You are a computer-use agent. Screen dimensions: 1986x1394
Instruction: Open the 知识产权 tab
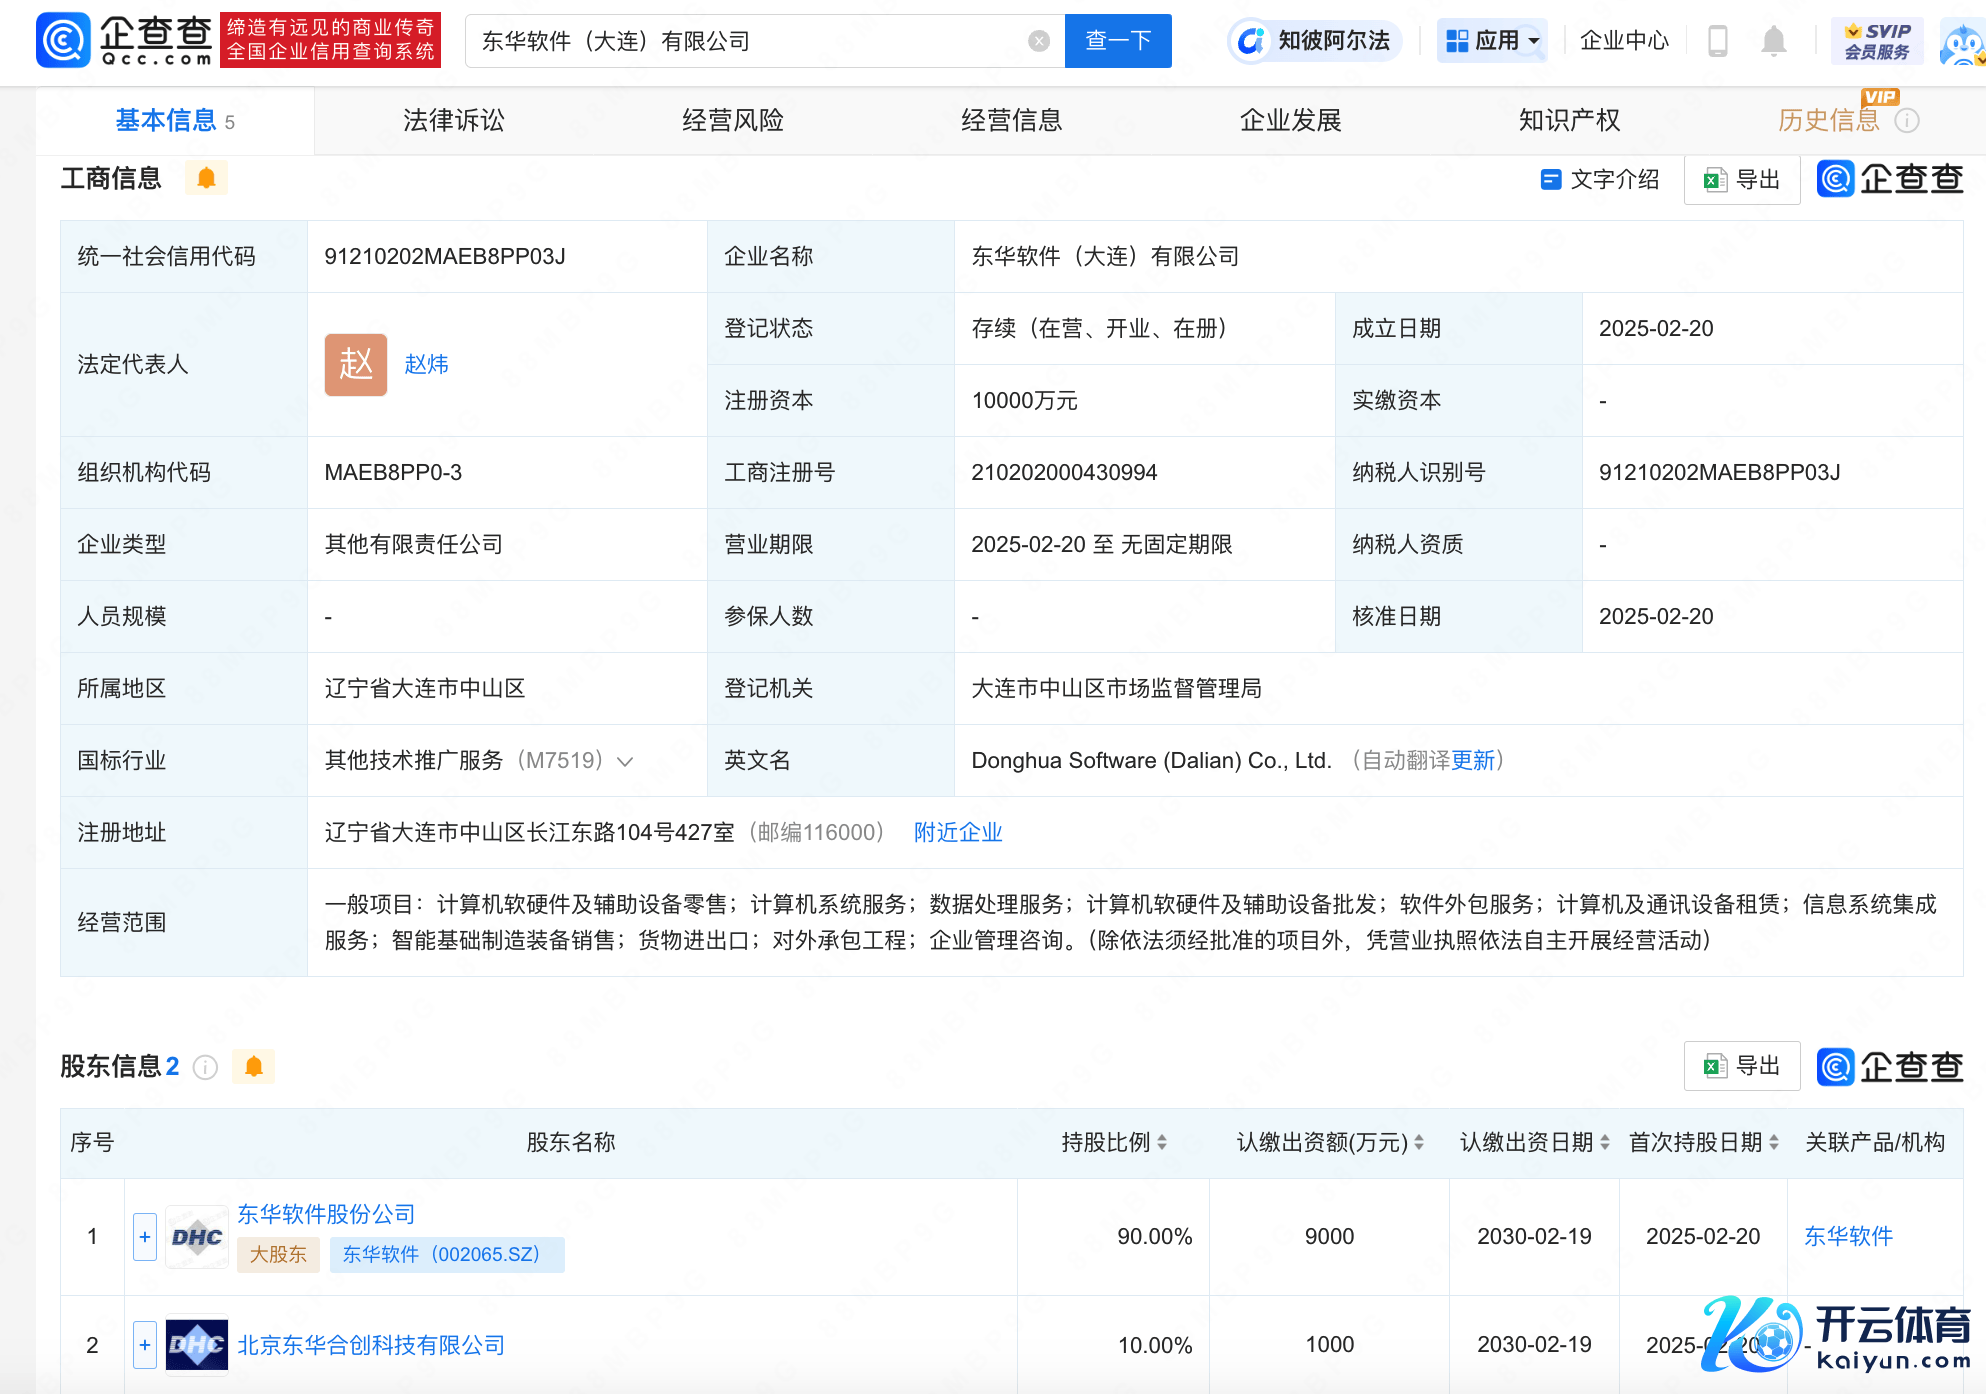click(1568, 121)
